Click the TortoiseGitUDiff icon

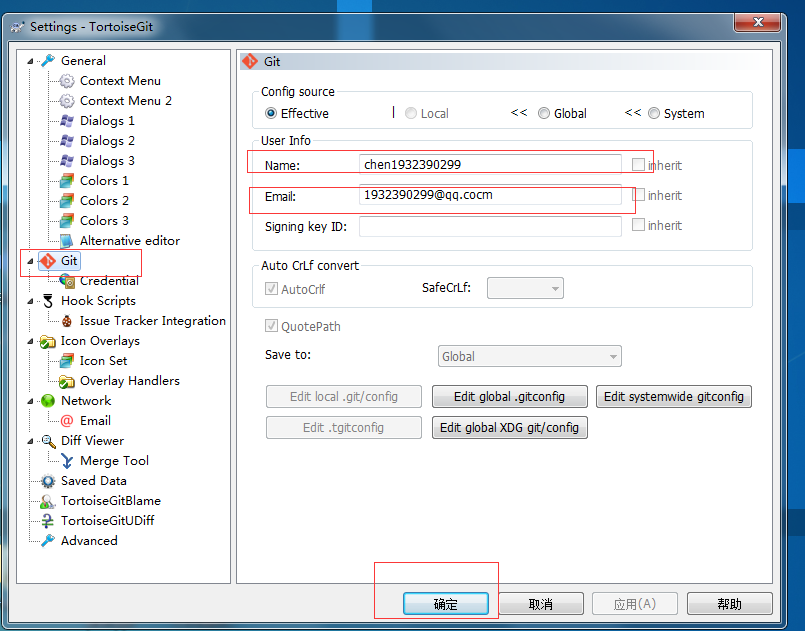click(x=48, y=521)
